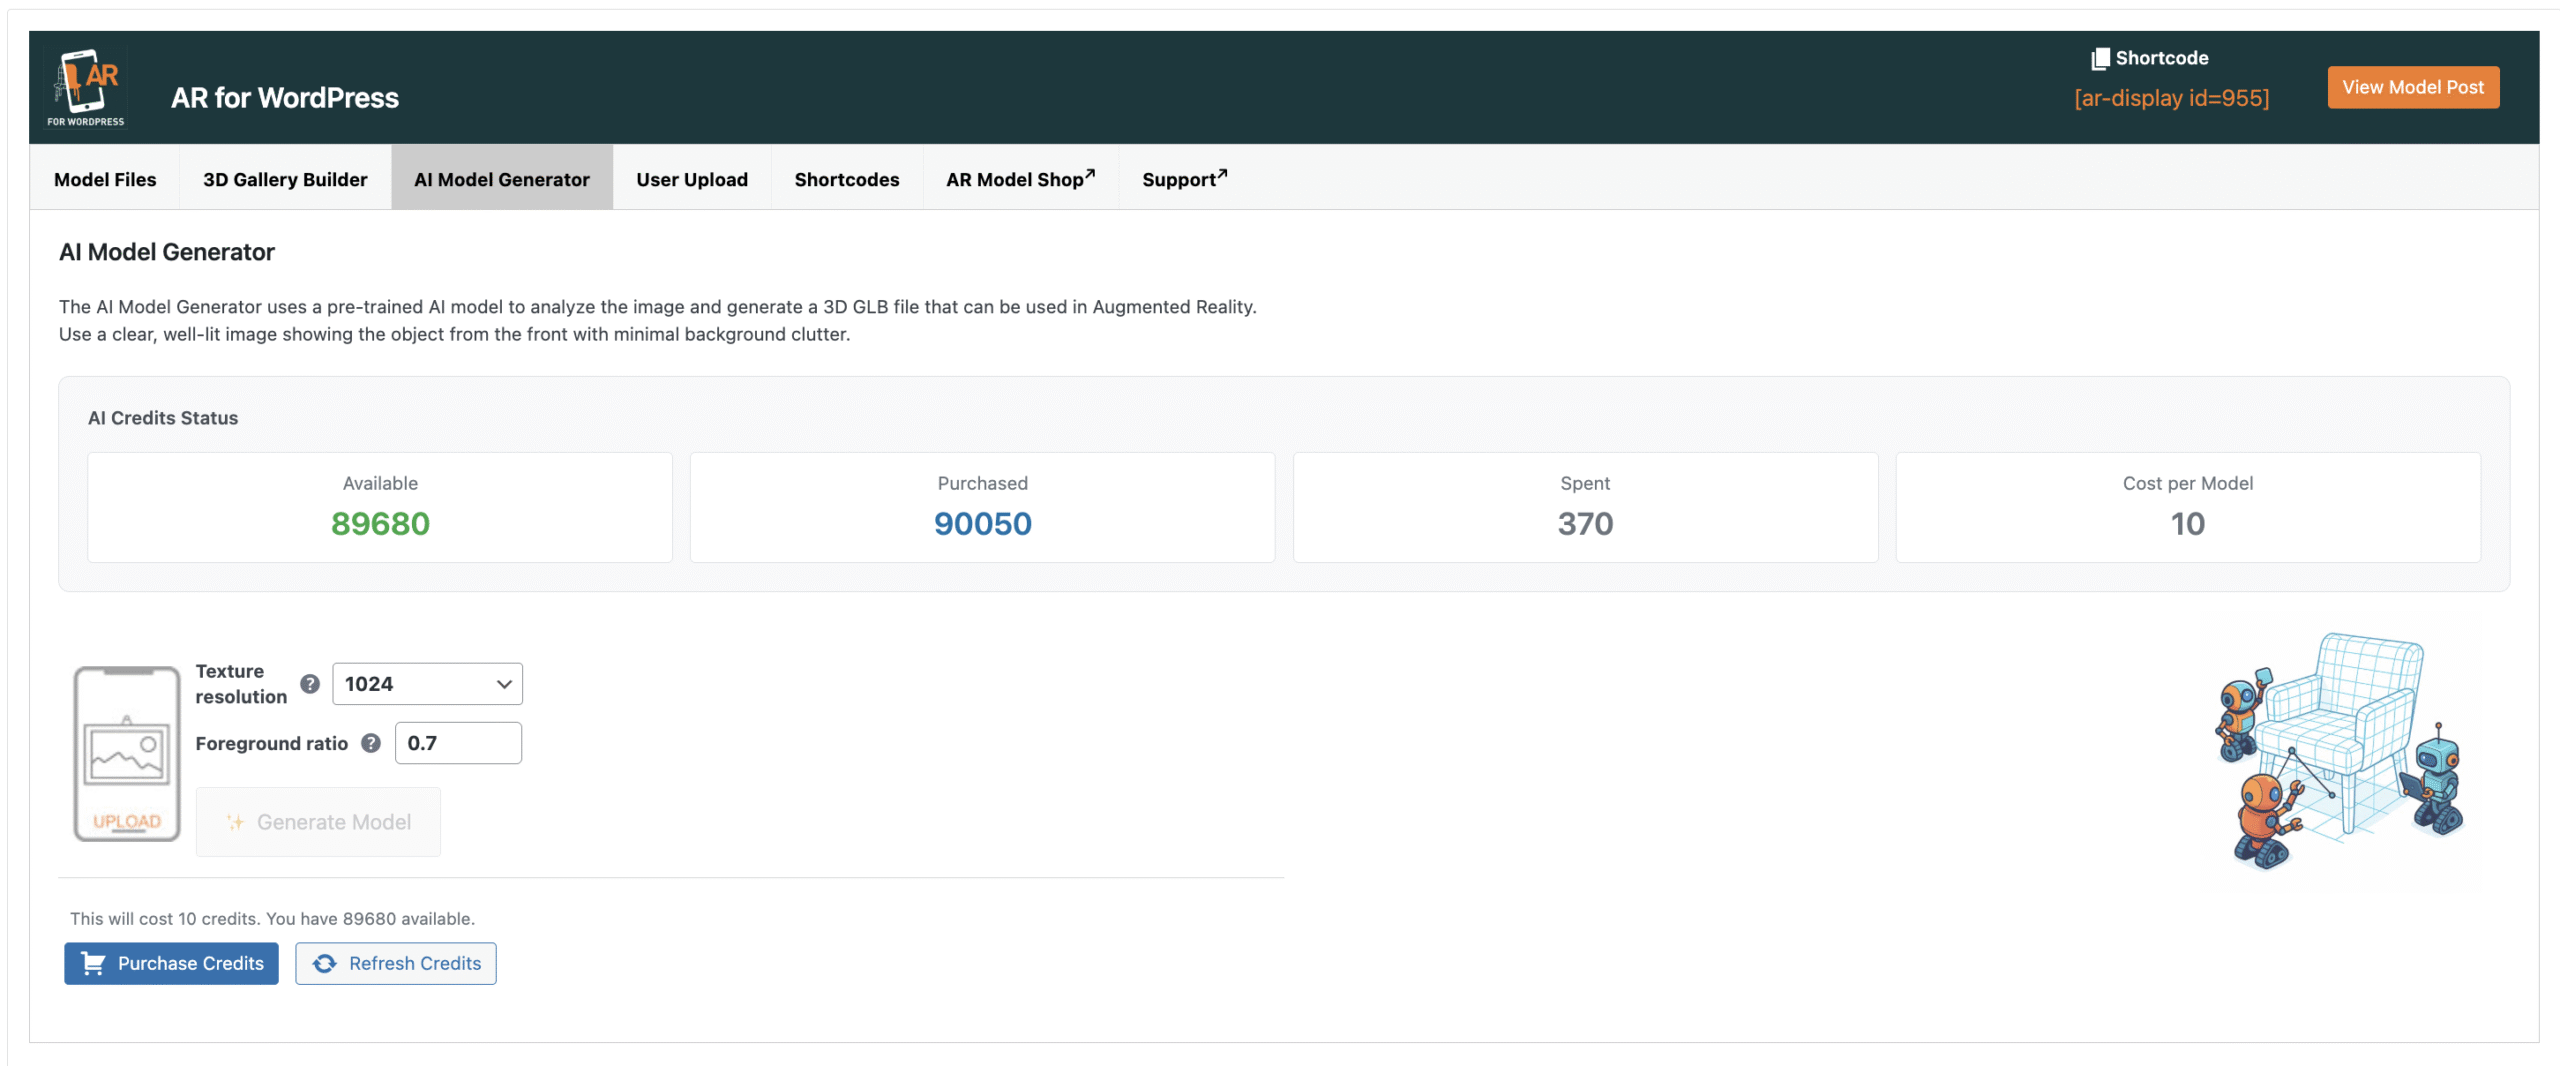Click the Shortcode copy icon
The width and height of the screenshot is (2560, 1066).
pos(2099,59)
